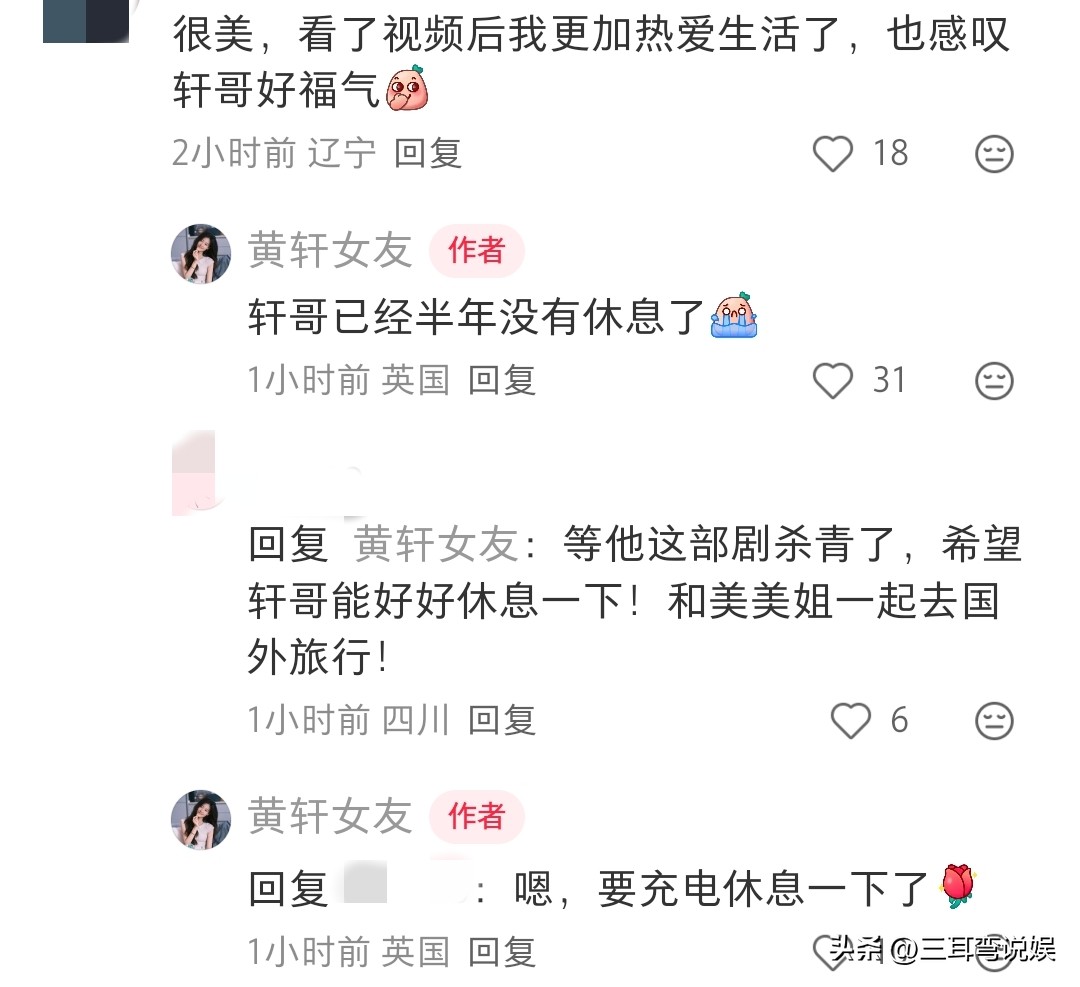
Task: Open the first 黄轩女友 username
Action: [330, 250]
